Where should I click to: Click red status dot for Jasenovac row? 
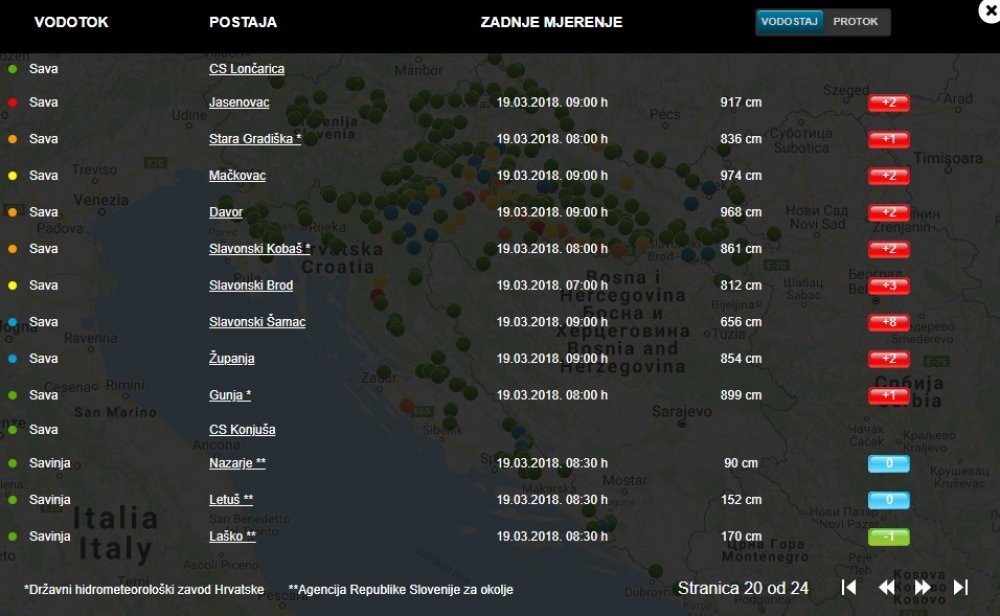12,102
